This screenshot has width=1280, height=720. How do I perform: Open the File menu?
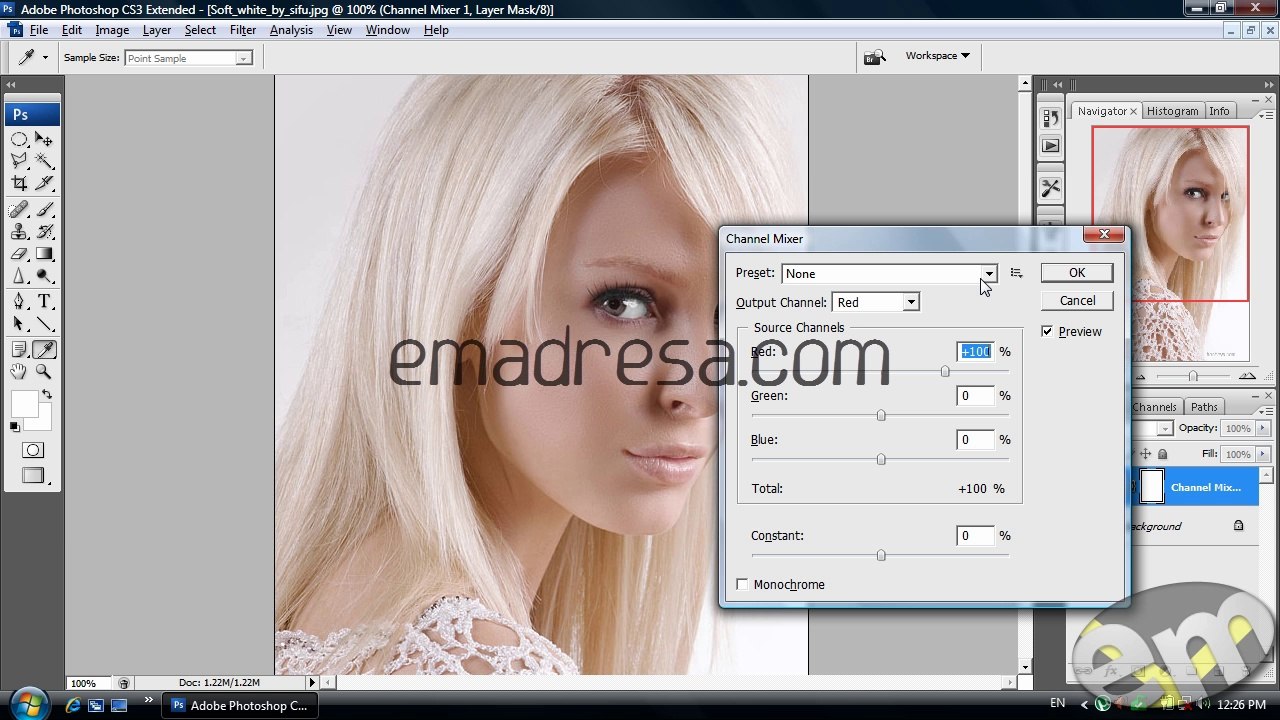[x=39, y=30]
